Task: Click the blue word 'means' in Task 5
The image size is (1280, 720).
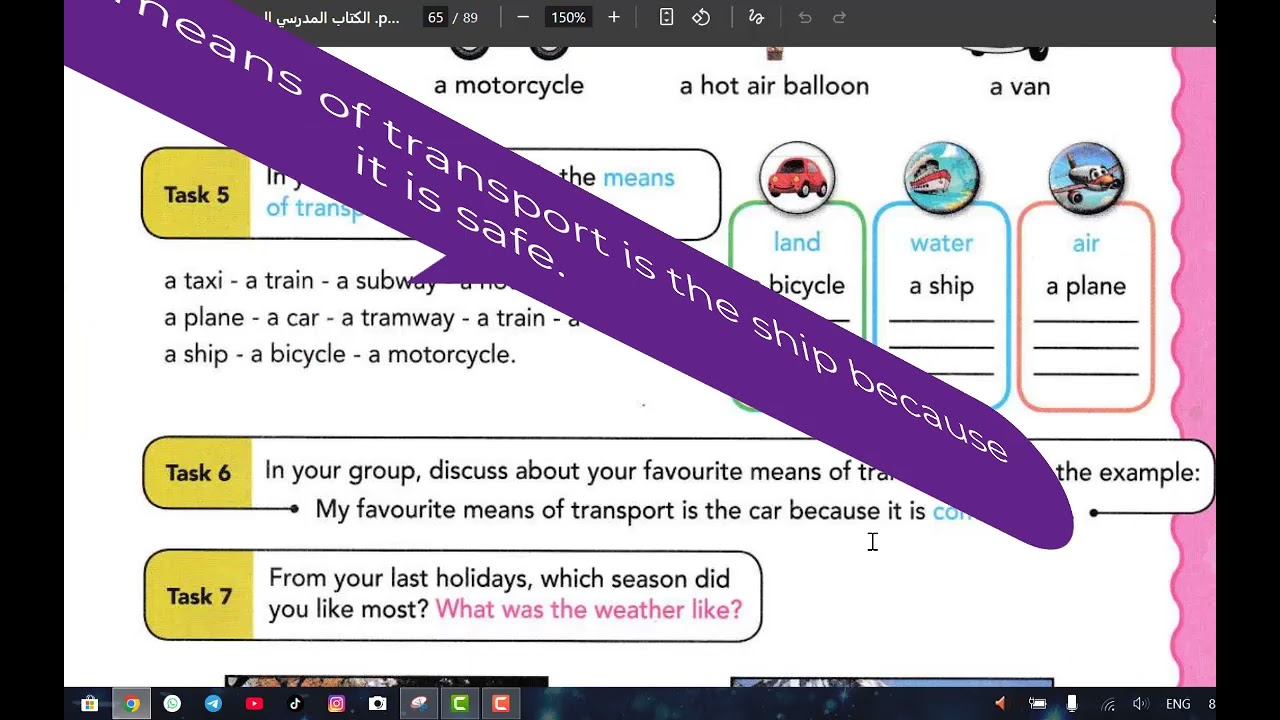Action: click(x=639, y=178)
